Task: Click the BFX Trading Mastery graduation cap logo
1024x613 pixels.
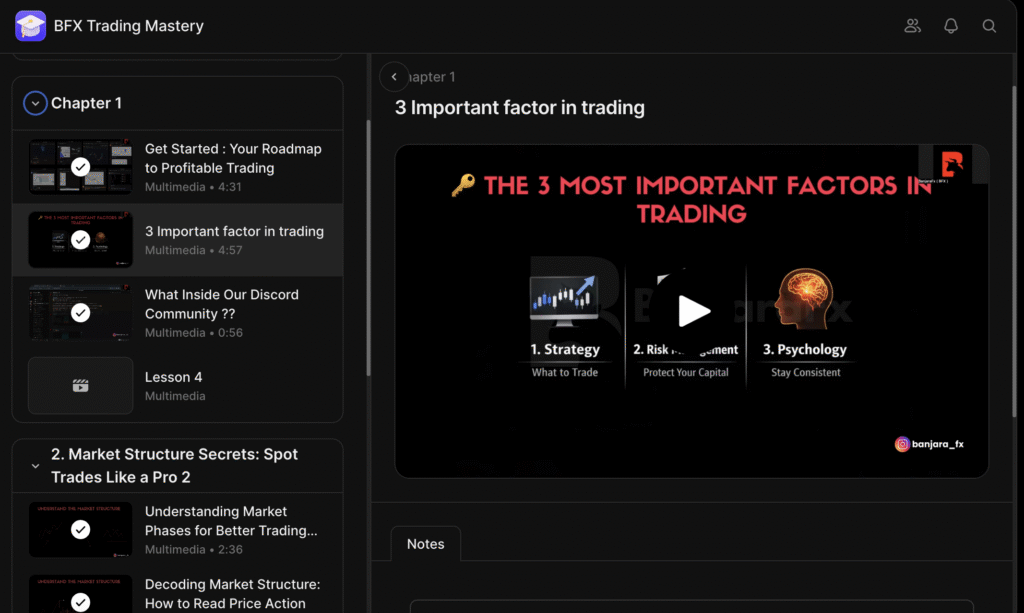Action: (31, 26)
